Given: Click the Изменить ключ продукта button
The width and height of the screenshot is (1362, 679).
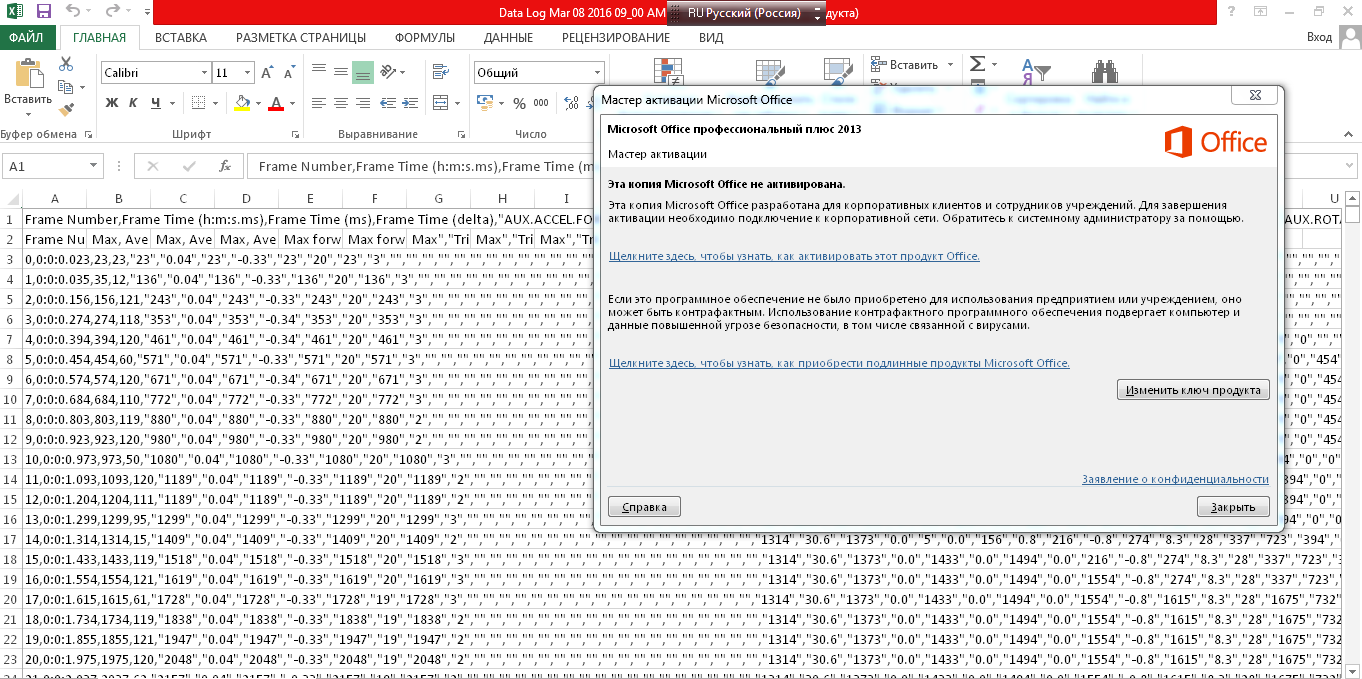Looking at the screenshot, I should click(x=1193, y=390).
